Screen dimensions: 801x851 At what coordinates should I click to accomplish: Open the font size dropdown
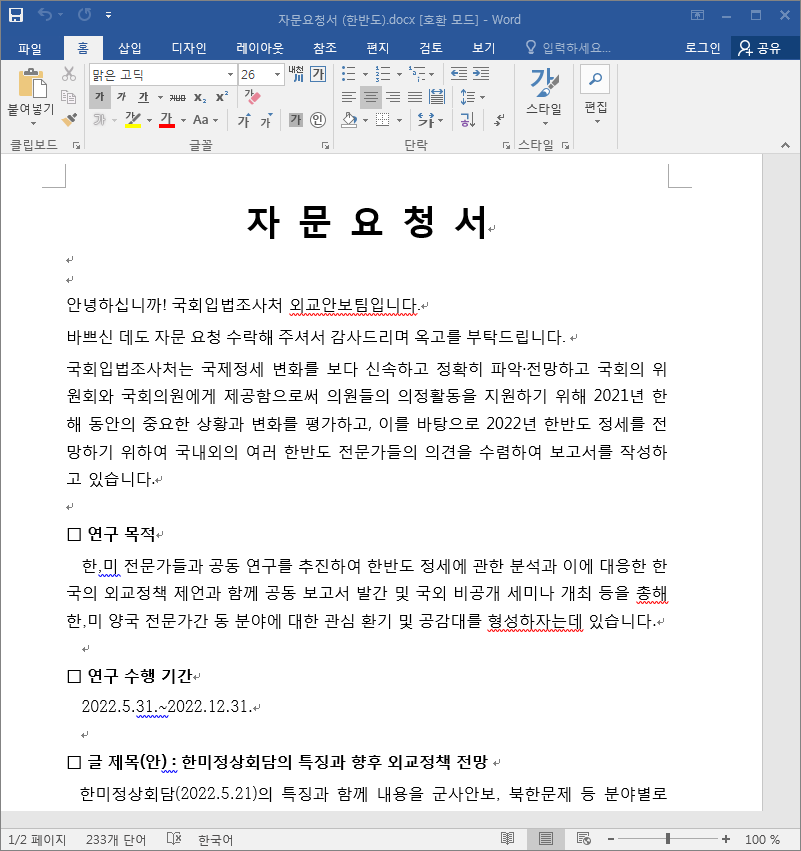click(277, 74)
